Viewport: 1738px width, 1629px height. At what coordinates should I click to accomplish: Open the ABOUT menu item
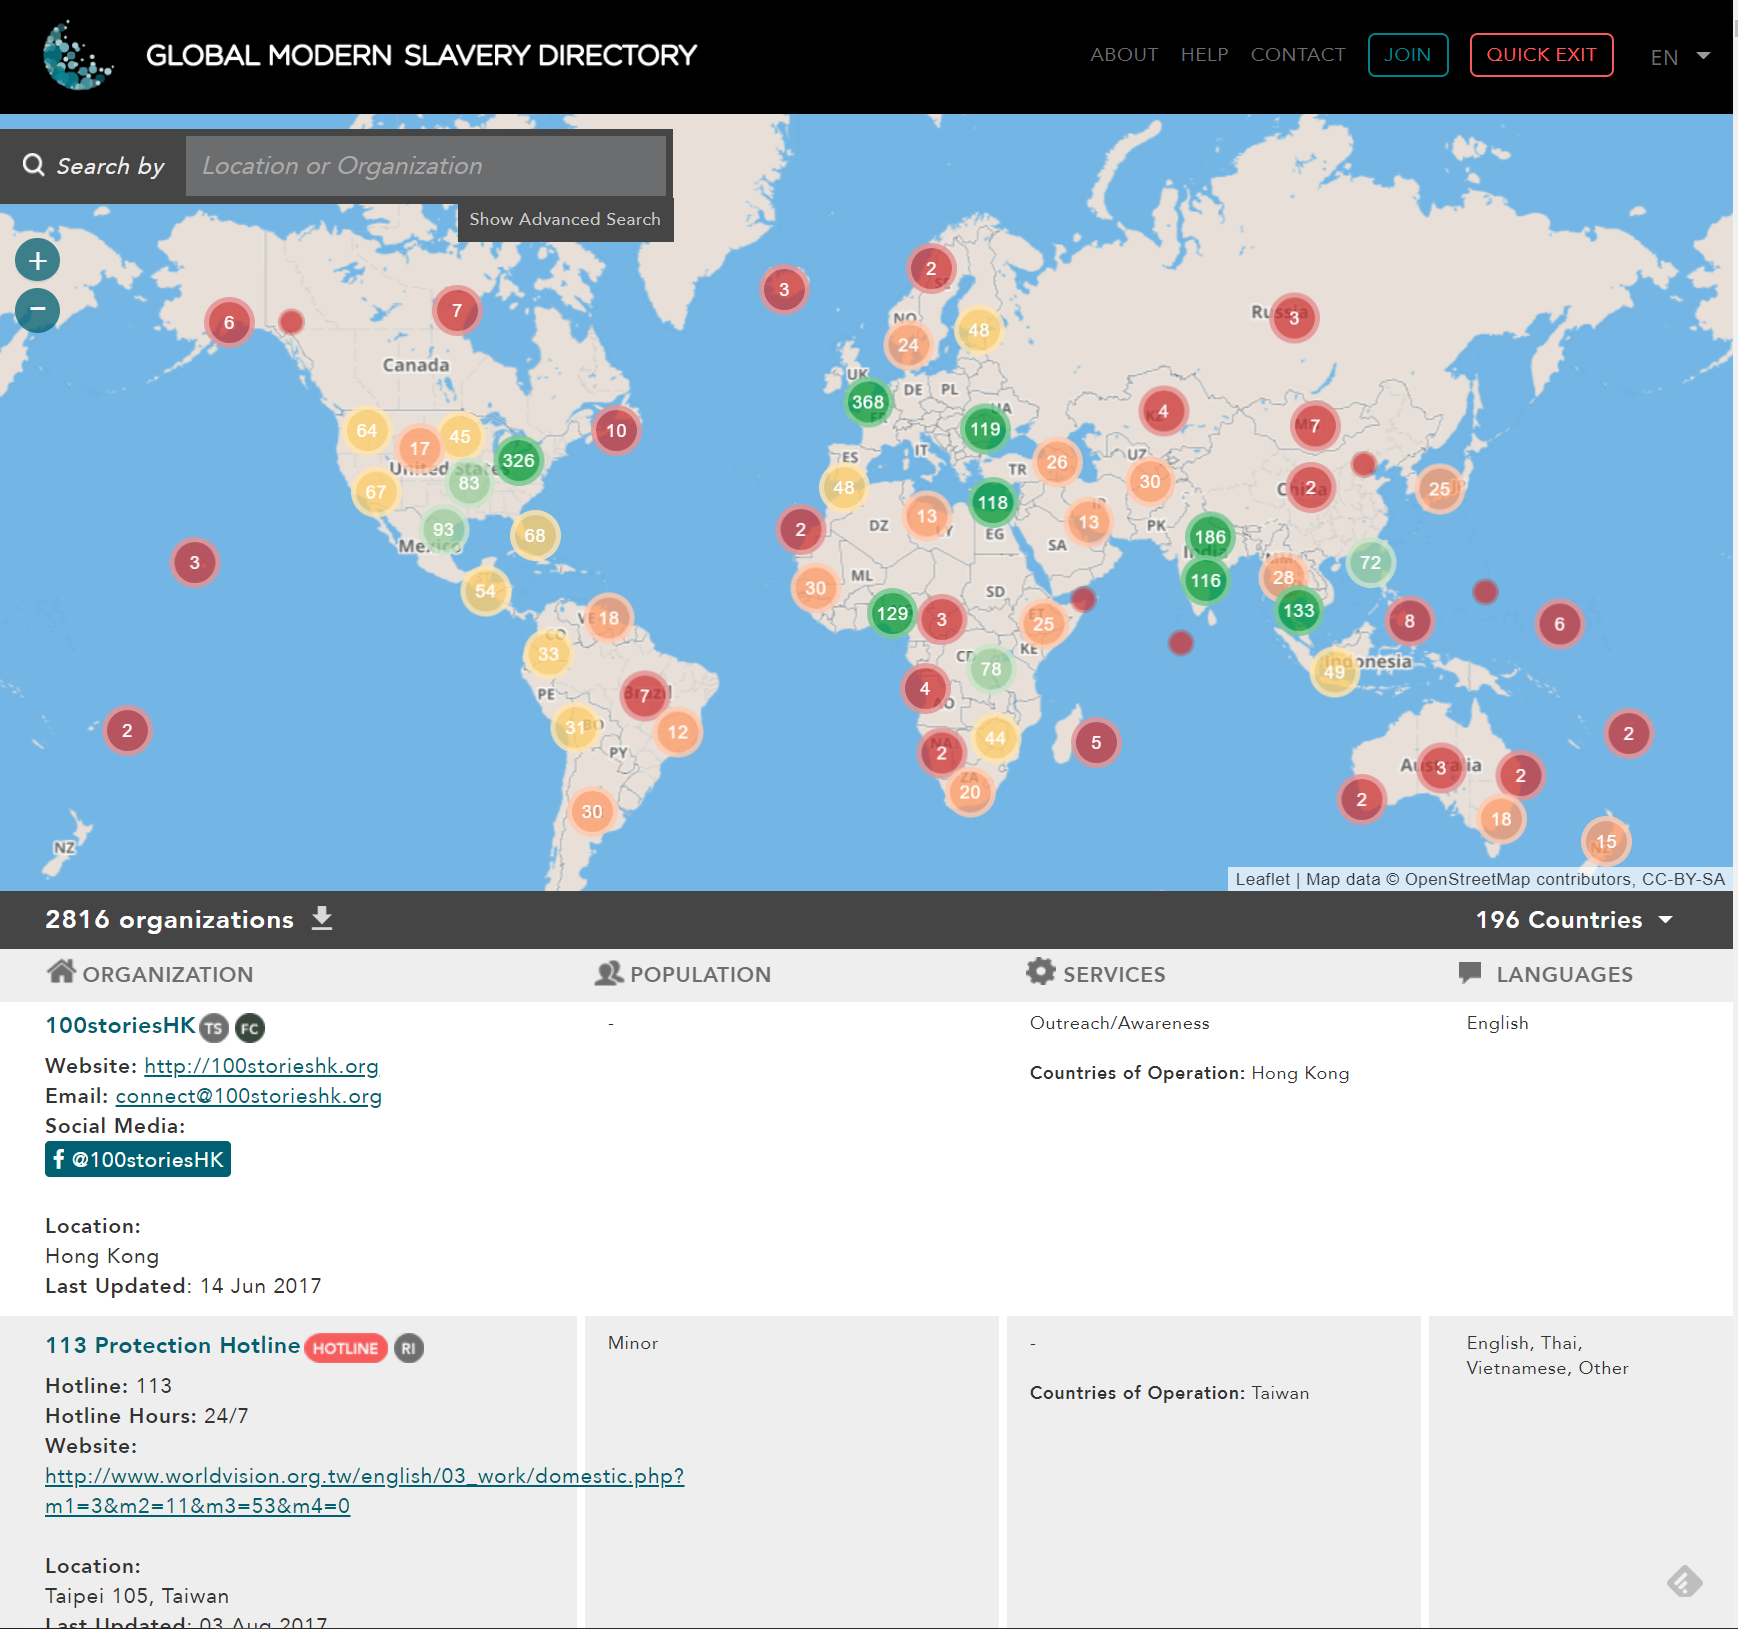pos(1124,55)
